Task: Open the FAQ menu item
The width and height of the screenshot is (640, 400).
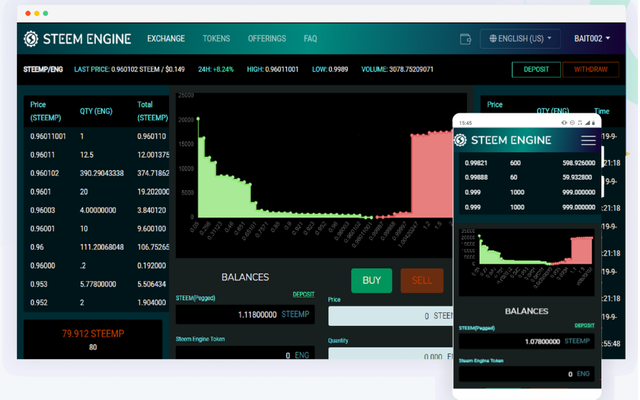Action: pos(310,39)
